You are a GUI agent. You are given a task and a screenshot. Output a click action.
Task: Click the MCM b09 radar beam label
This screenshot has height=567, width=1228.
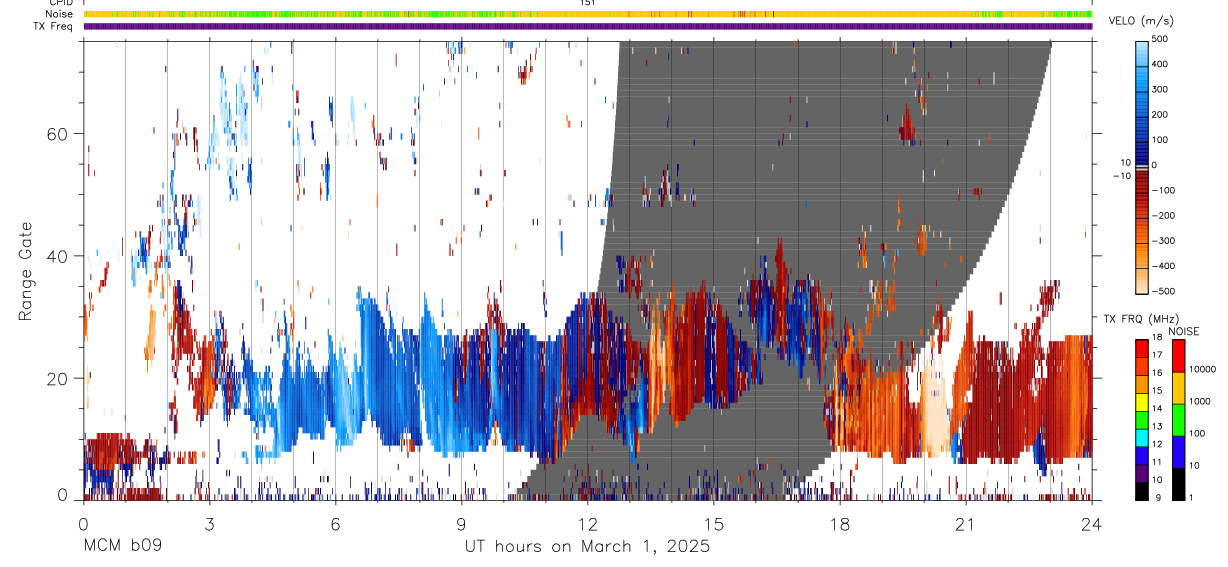(x=122, y=547)
